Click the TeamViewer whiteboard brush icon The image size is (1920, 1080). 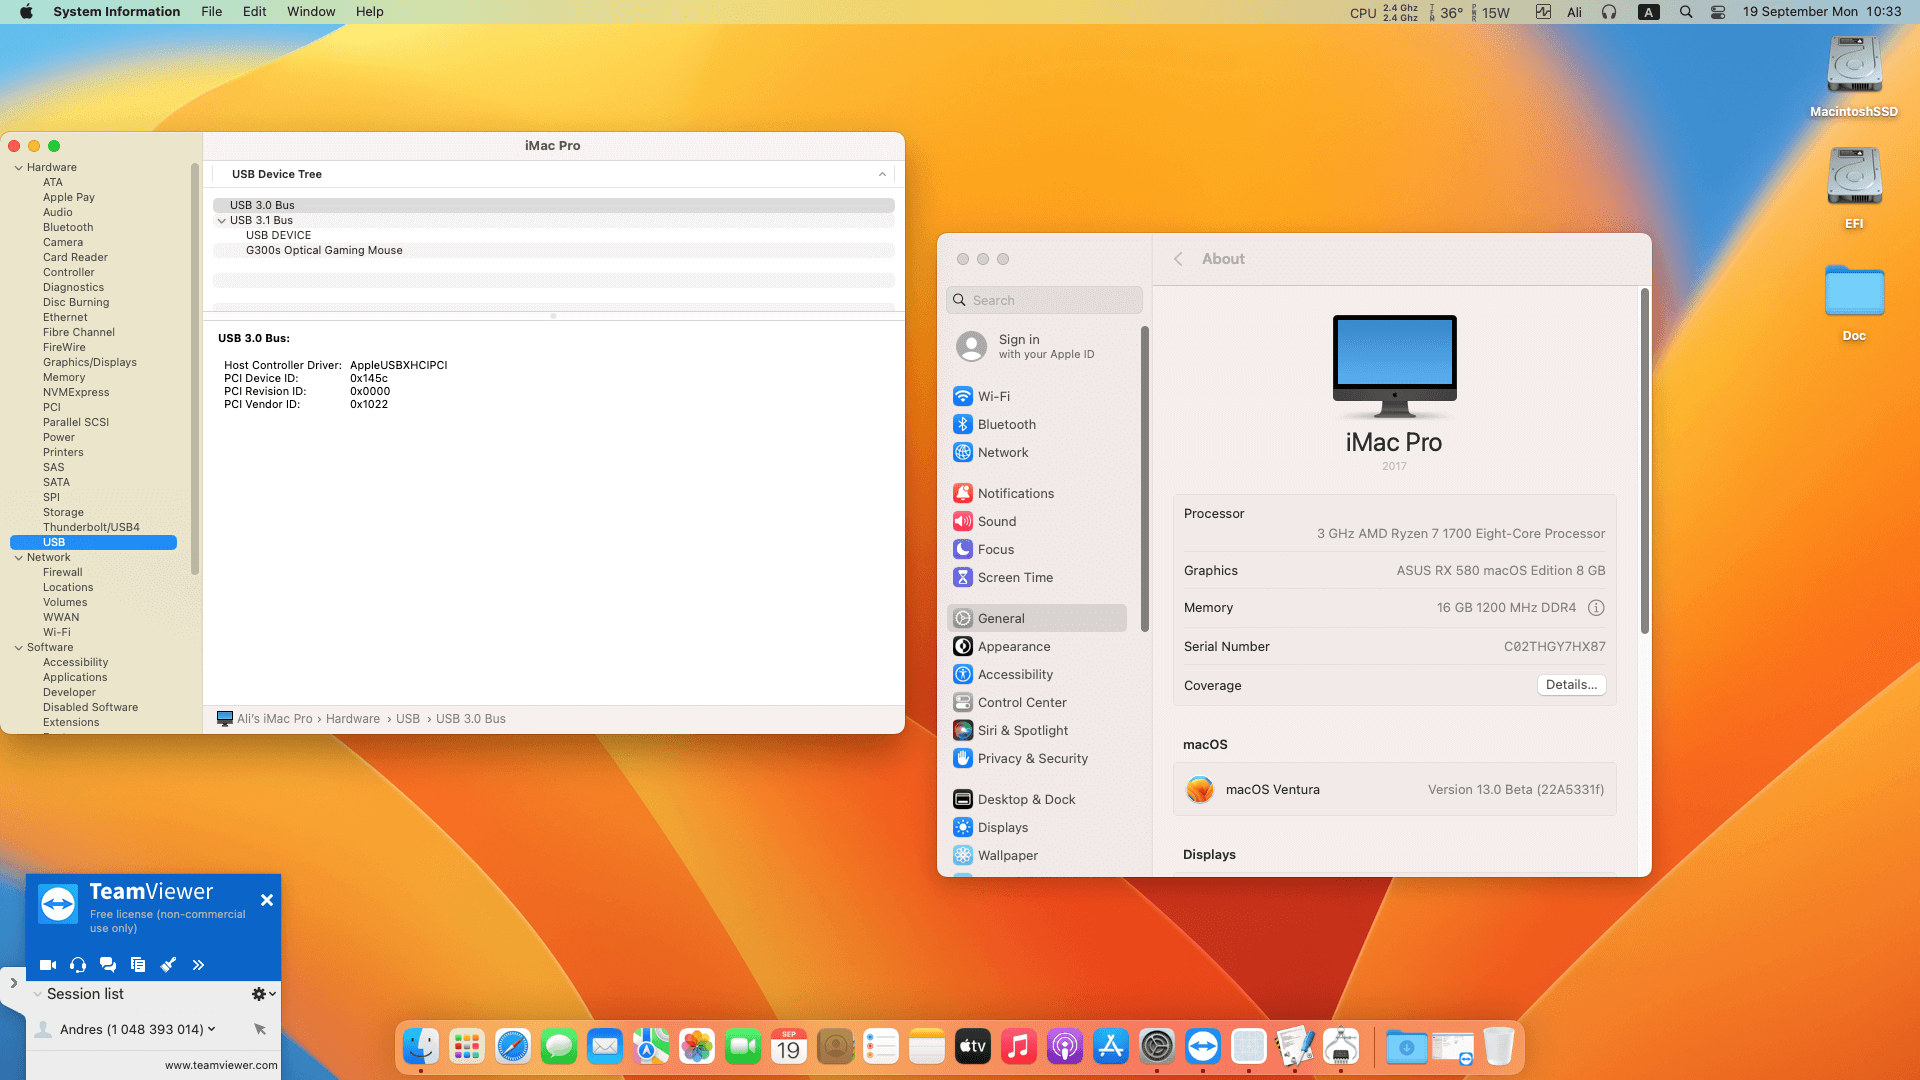168,965
